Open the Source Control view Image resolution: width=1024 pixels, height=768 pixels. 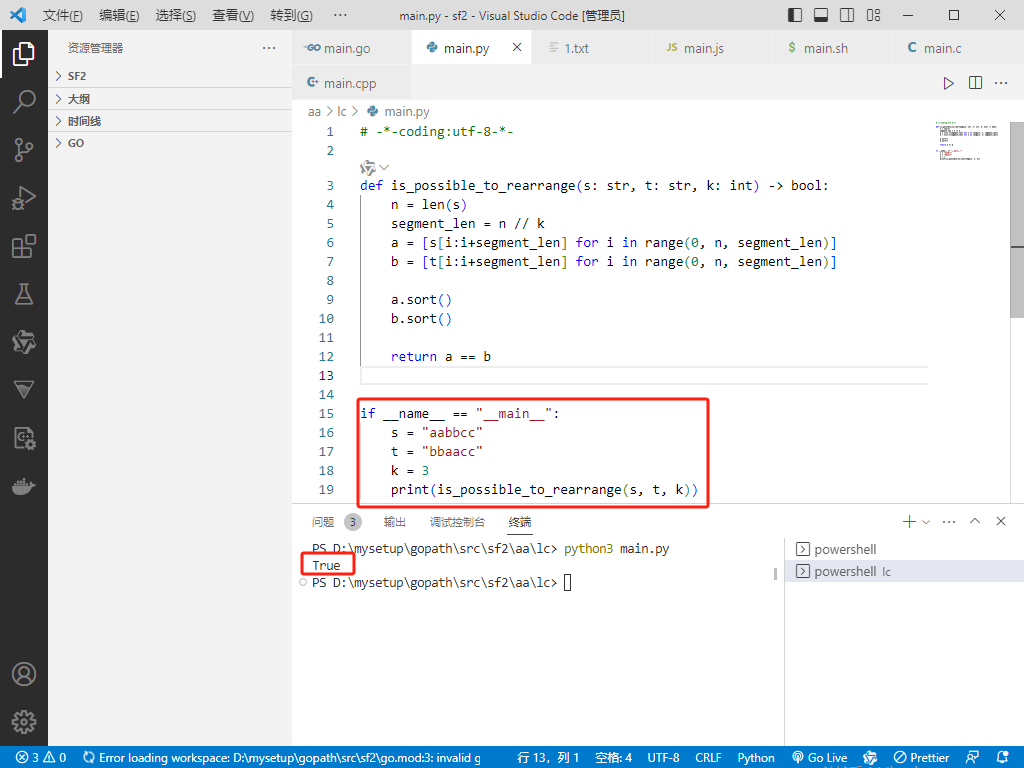24,150
